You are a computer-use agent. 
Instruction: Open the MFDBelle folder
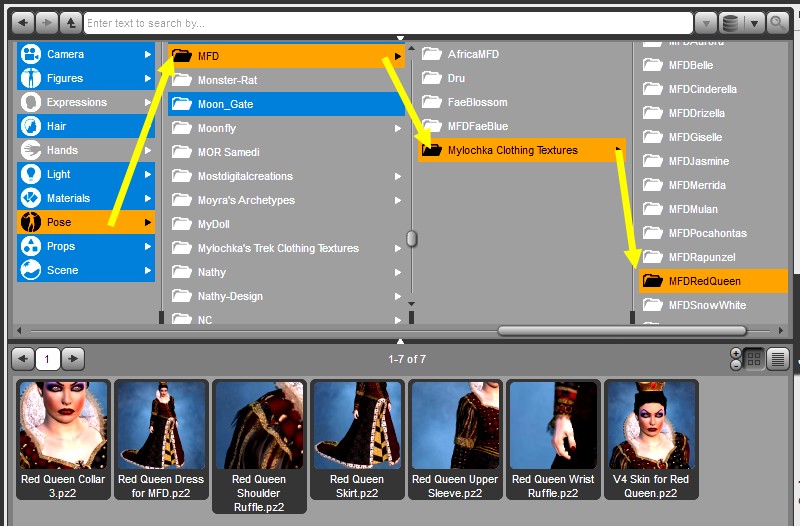(713, 65)
